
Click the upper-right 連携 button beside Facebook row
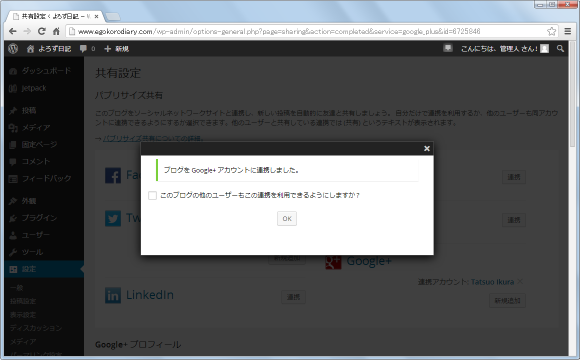point(514,177)
